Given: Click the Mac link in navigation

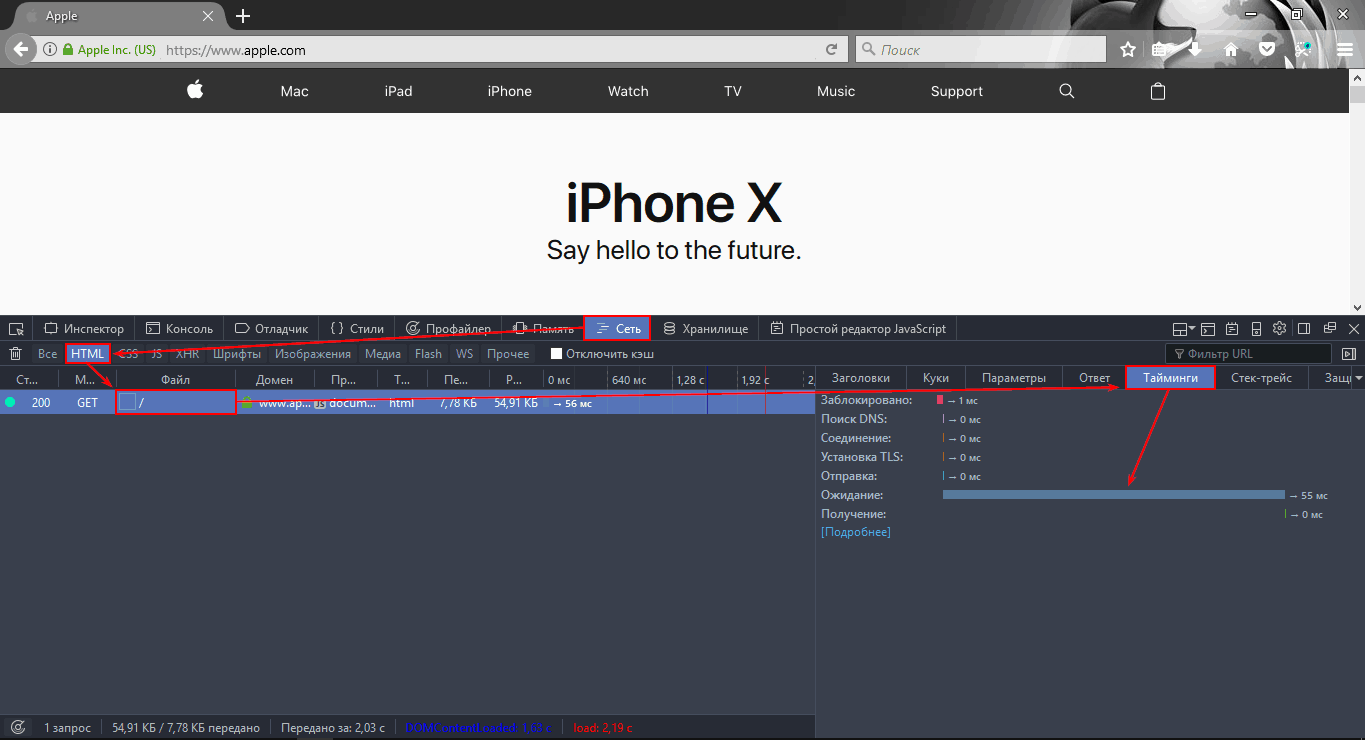Looking at the screenshot, I should (x=294, y=91).
